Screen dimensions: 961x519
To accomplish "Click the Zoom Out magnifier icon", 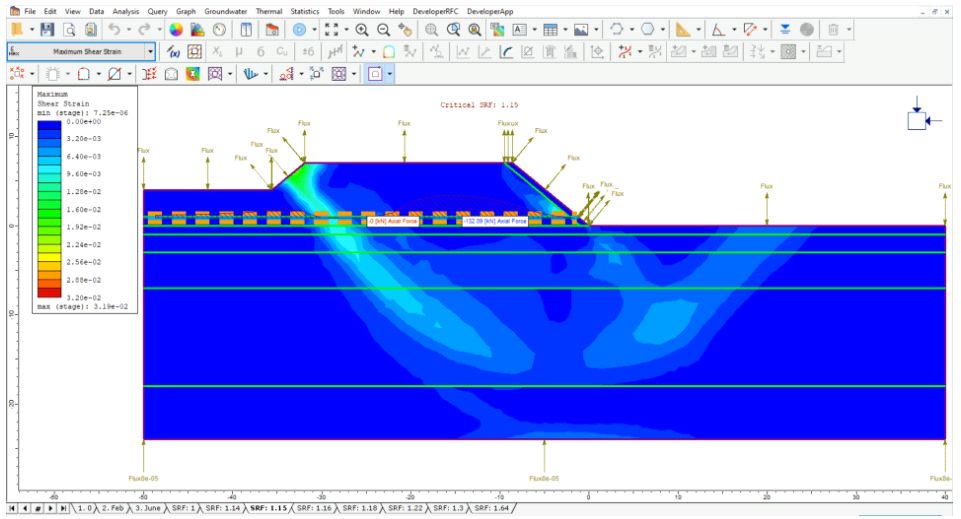I will pyautogui.click(x=382, y=30).
